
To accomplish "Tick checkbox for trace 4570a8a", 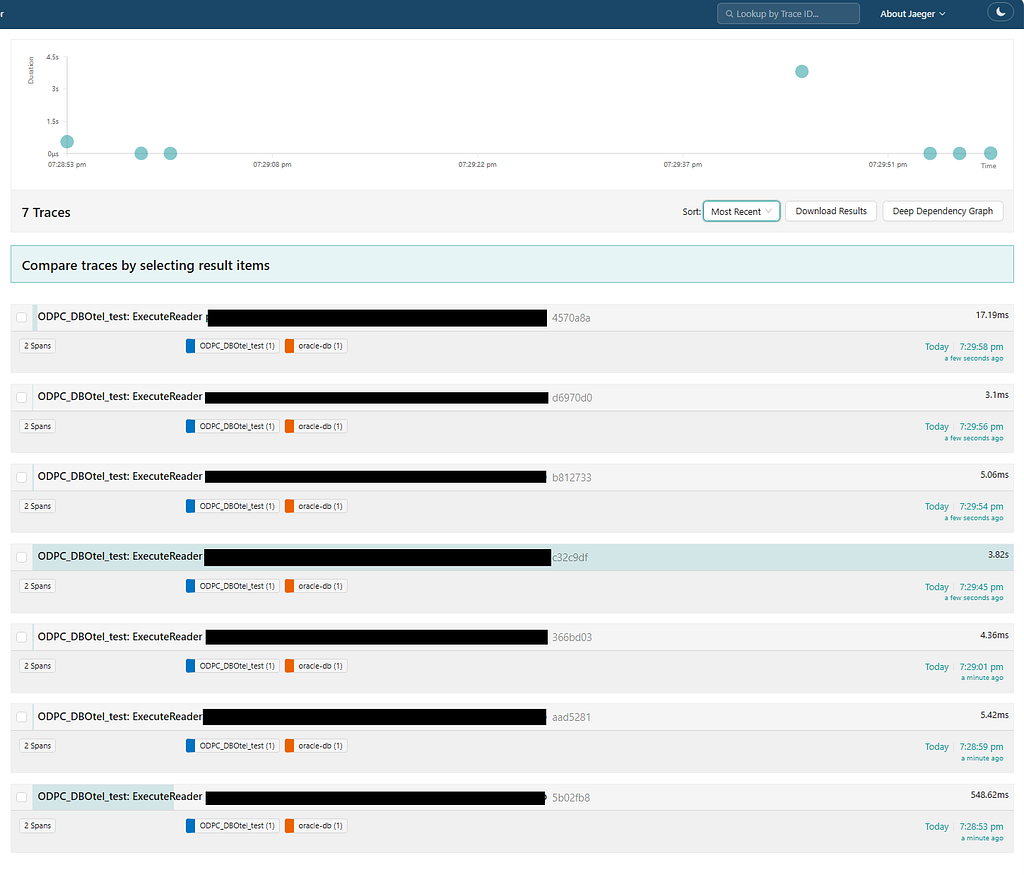I will click(22, 317).
